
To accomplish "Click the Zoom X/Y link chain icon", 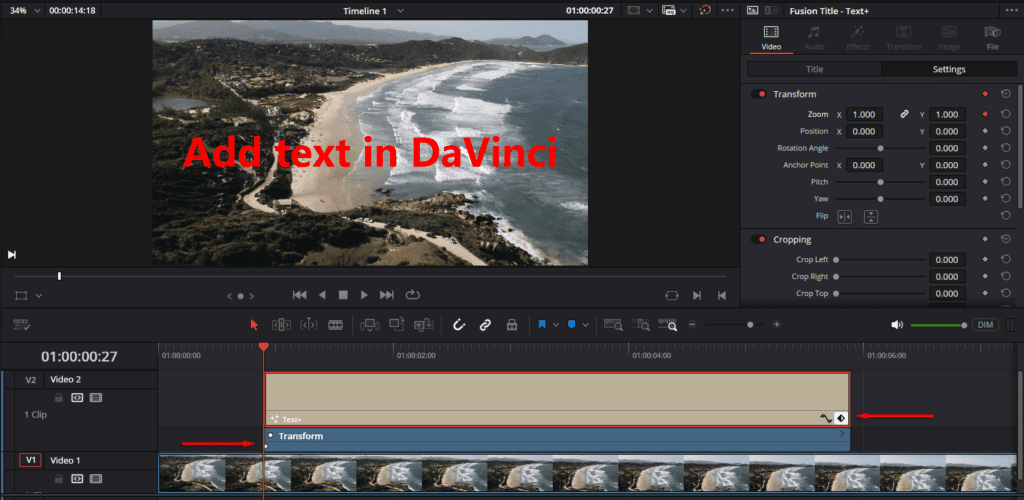I will (905, 114).
